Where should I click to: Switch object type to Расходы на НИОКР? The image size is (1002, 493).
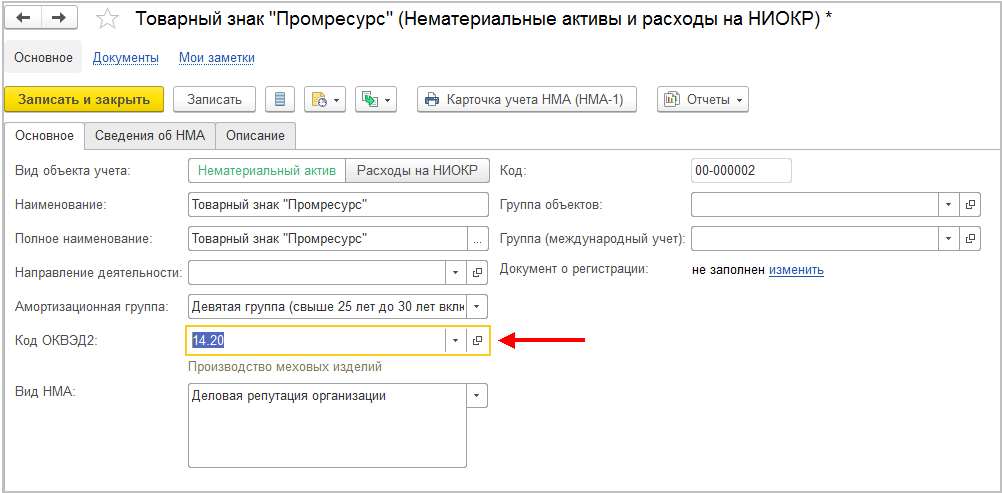point(417,171)
